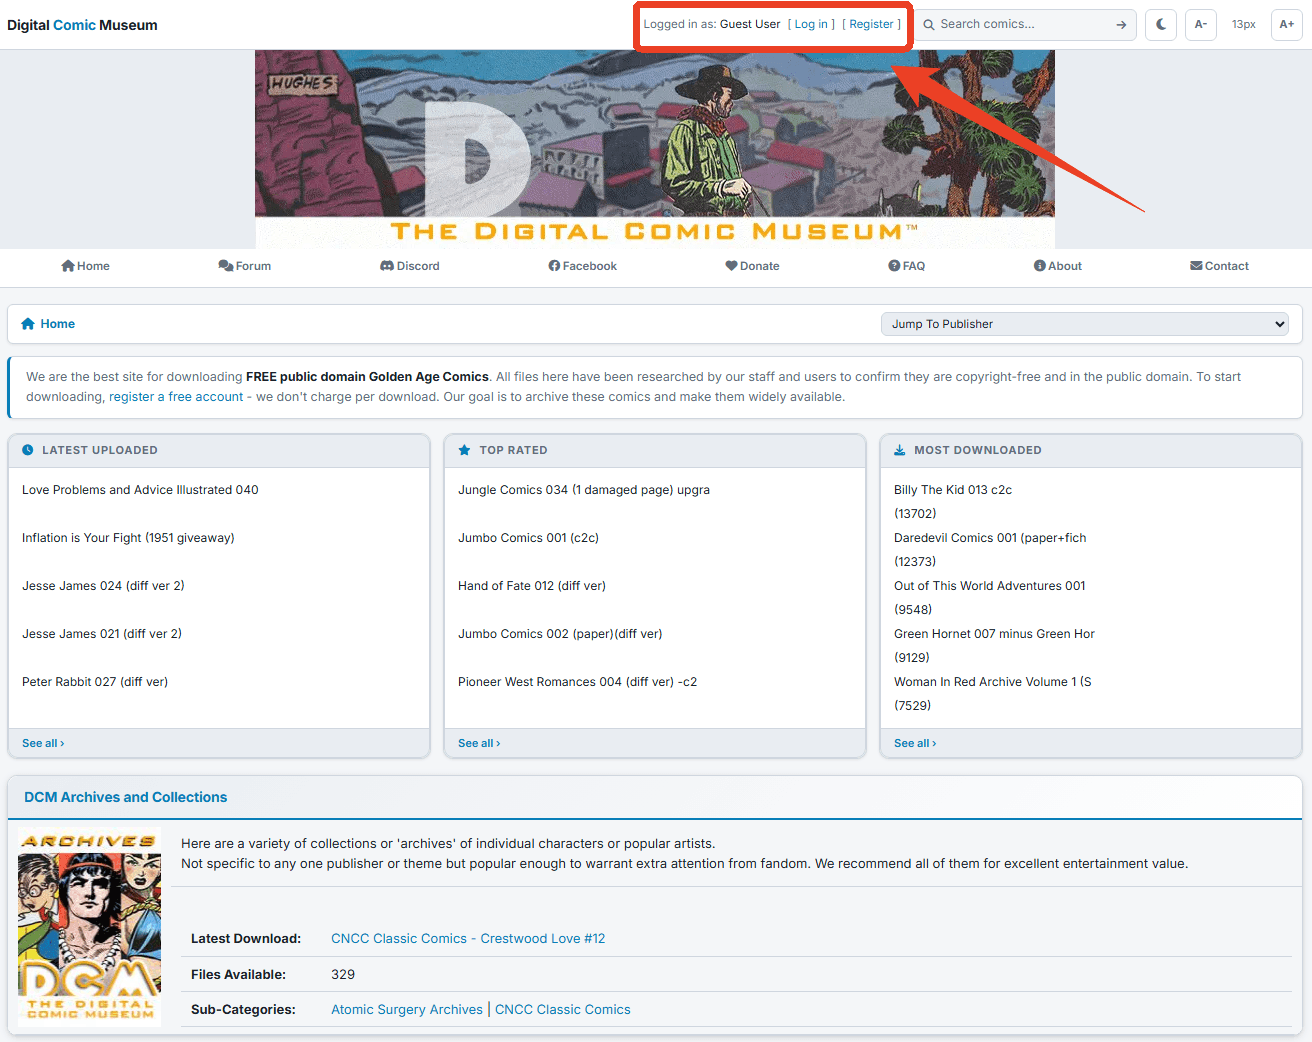Click the envelope icon next to Contact
This screenshot has width=1312, height=1042.
click(x=1196, y=266)
